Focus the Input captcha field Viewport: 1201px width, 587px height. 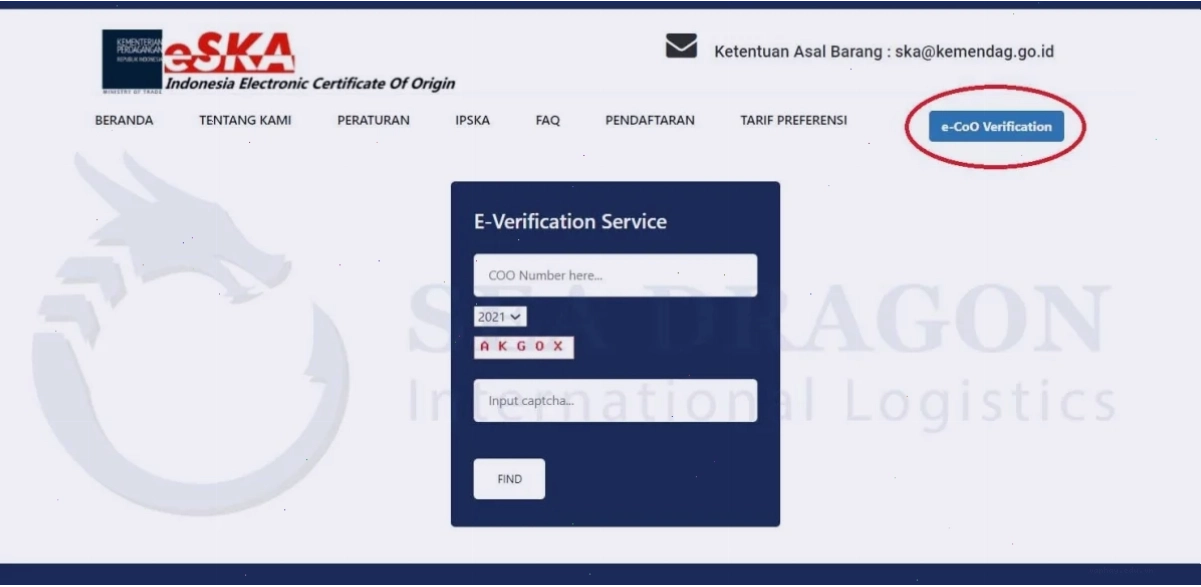pos(615,400)
